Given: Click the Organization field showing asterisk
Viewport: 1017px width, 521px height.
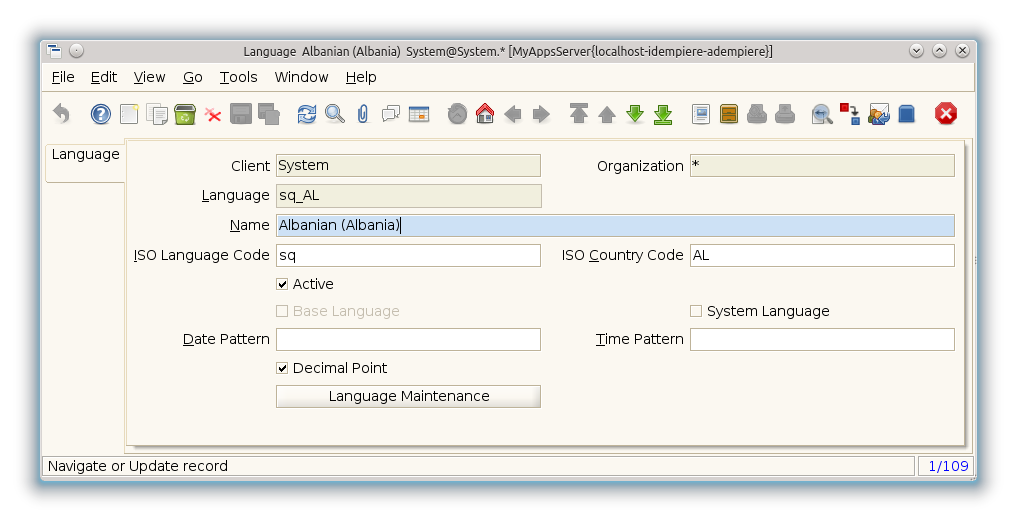Looking at the screenshot, I should (822, 165).
